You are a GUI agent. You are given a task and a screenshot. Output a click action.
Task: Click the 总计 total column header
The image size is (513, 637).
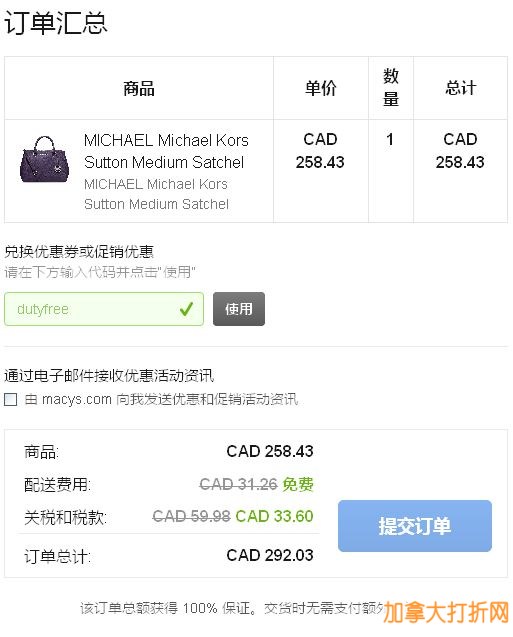tap(461, 88)
